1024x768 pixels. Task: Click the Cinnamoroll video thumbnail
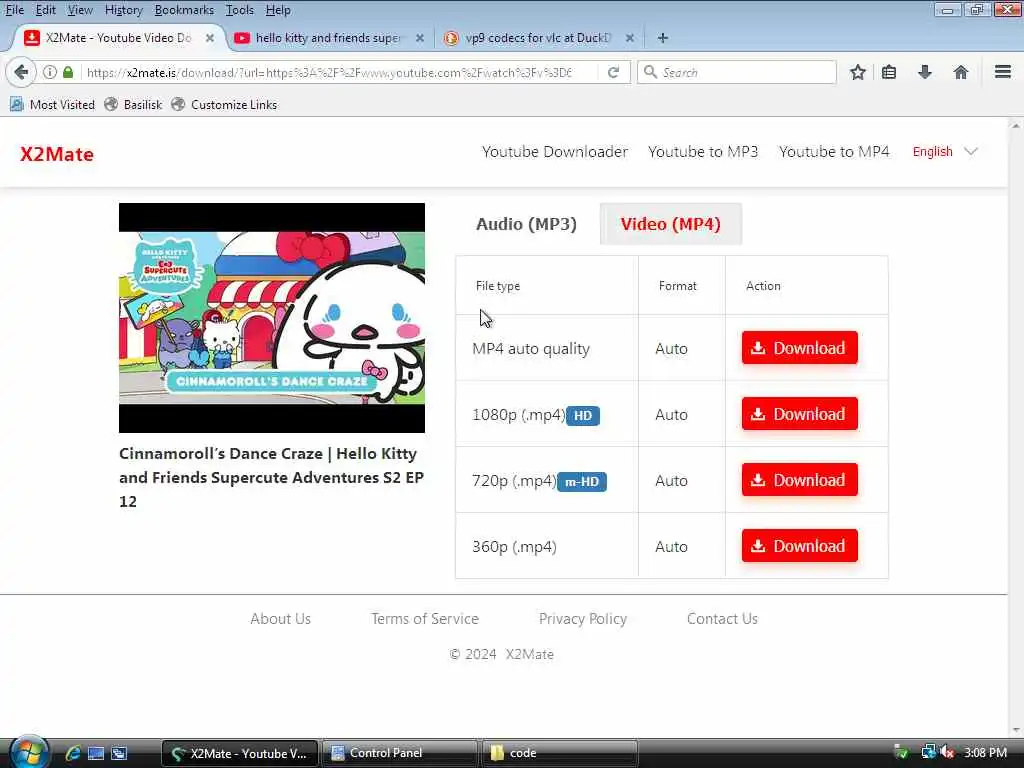[x=272, y=317]
